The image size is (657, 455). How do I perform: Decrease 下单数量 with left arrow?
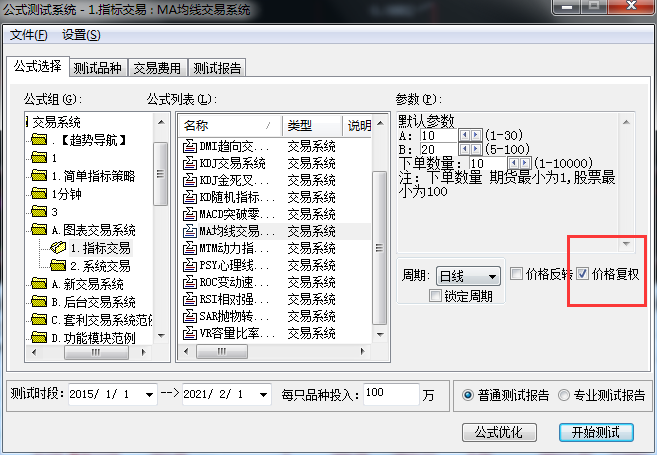click(514, 163)
